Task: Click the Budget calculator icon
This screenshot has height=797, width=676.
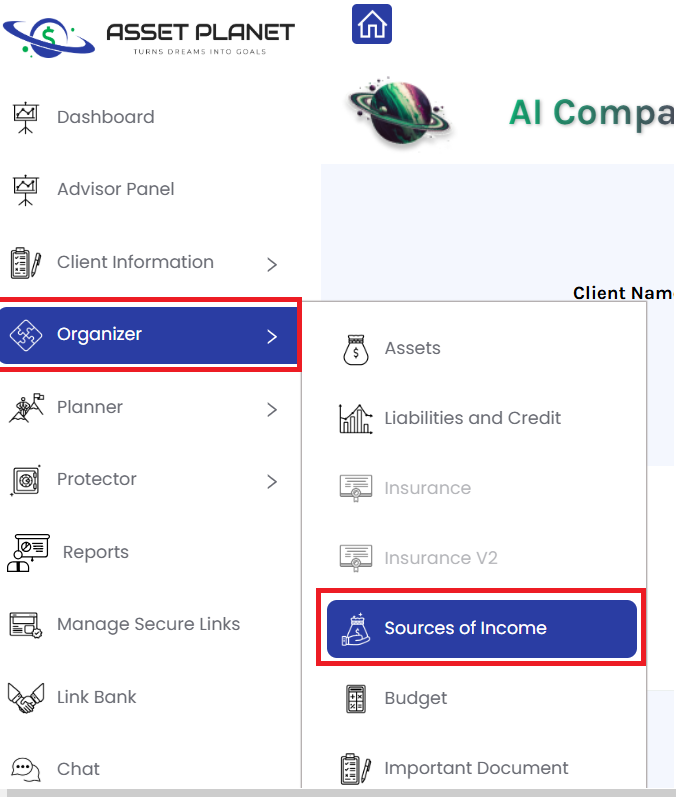Action: pyautogui.click(x=355, y=698)
